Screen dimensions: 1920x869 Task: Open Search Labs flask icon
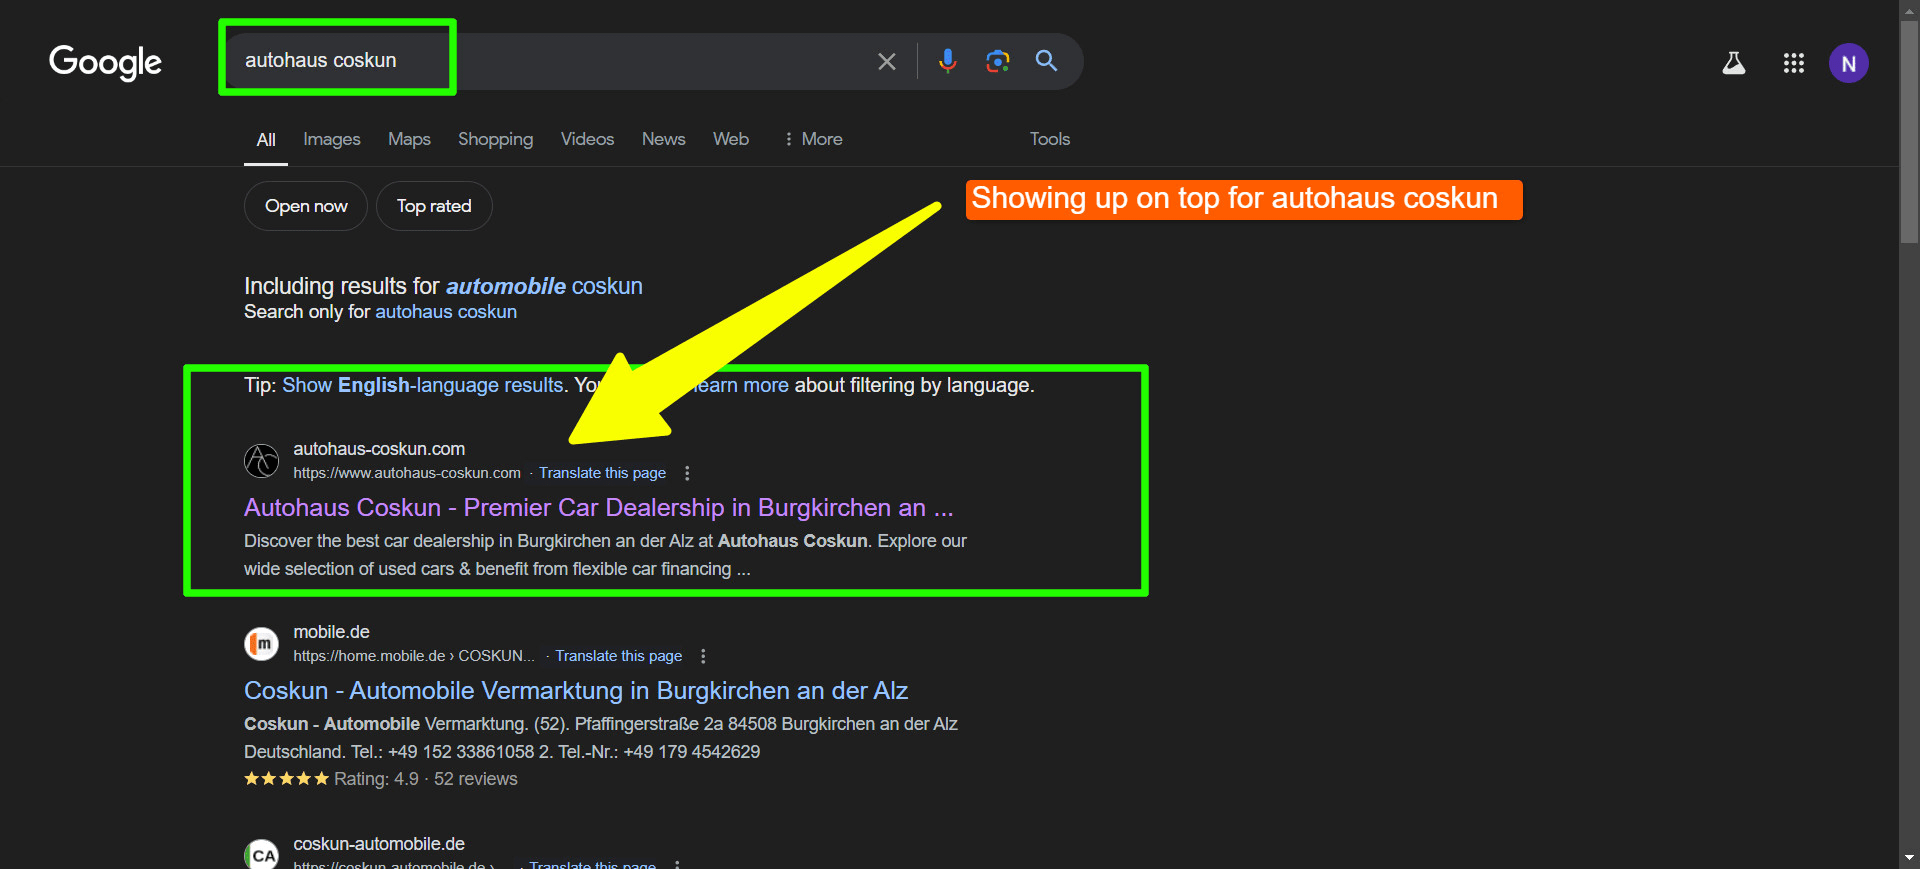1733,63
